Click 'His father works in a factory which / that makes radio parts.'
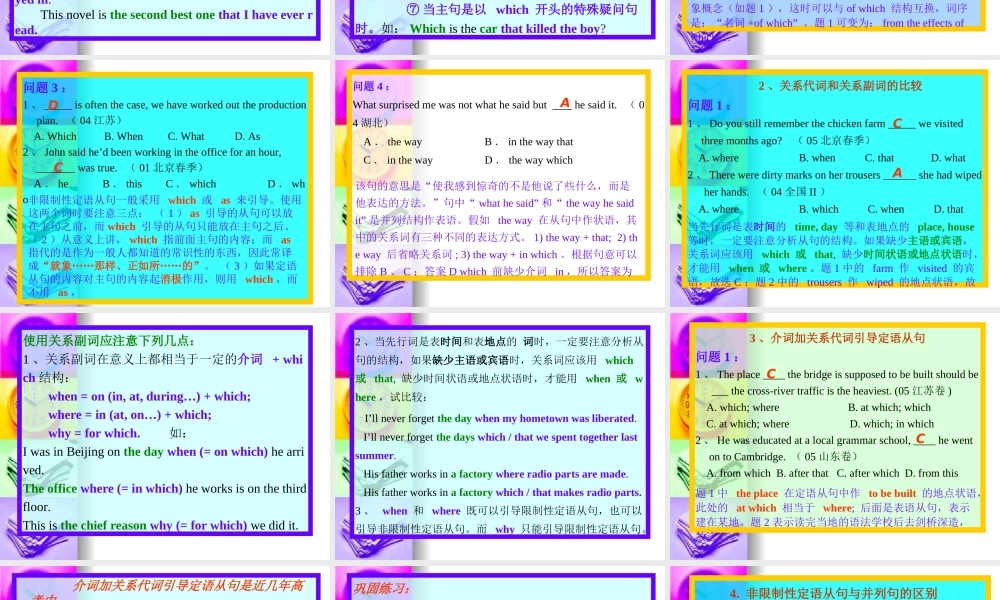Viewport: 1000px width, 600px height. [503, 493]
